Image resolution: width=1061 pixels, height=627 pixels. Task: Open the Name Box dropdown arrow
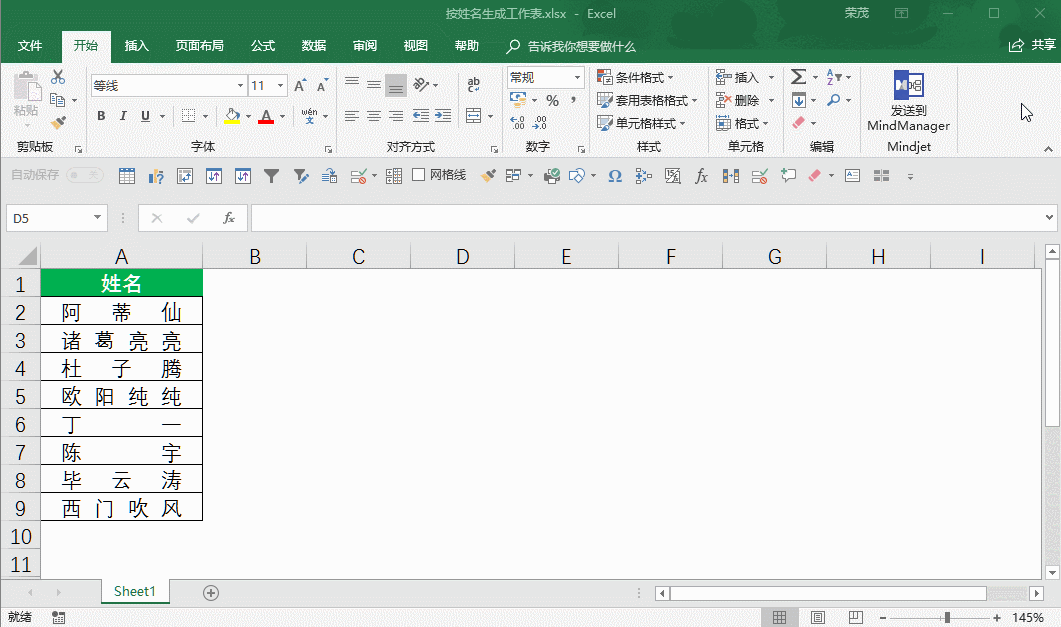pos(97,217)
